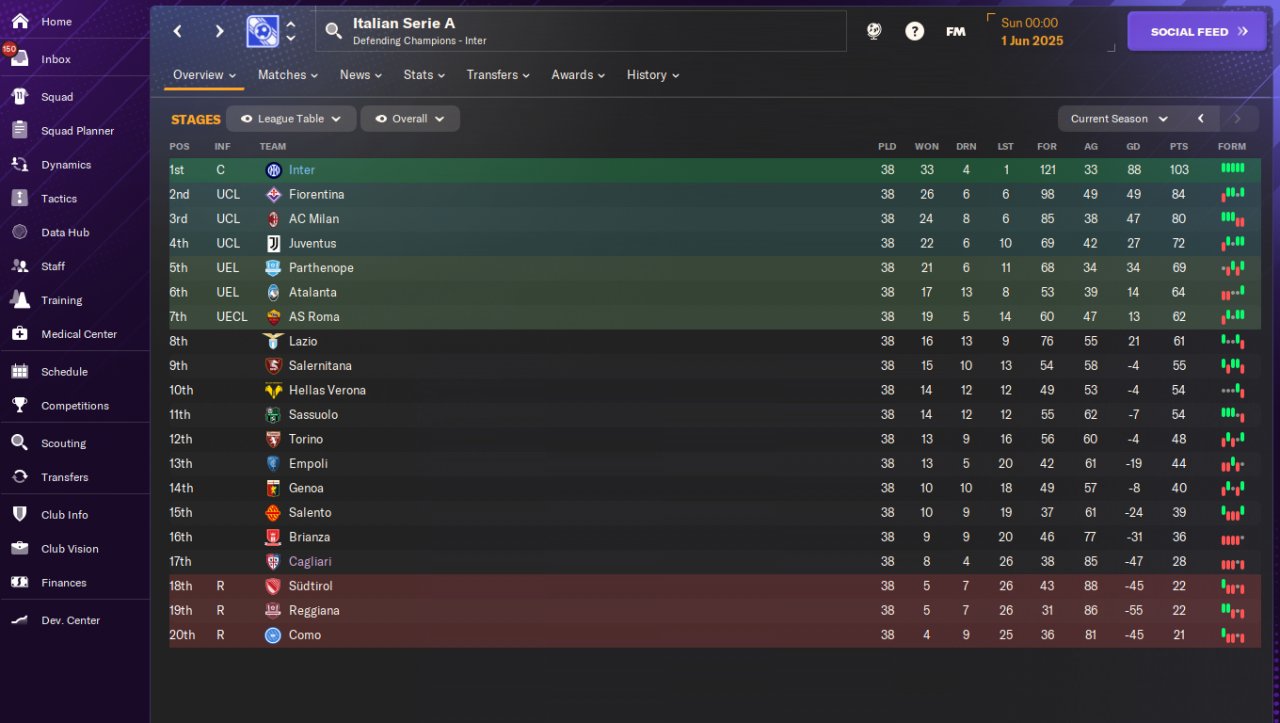Click the help question mark icon
The height and width of the screenshot is (723, 1280).
click(914, 31)
